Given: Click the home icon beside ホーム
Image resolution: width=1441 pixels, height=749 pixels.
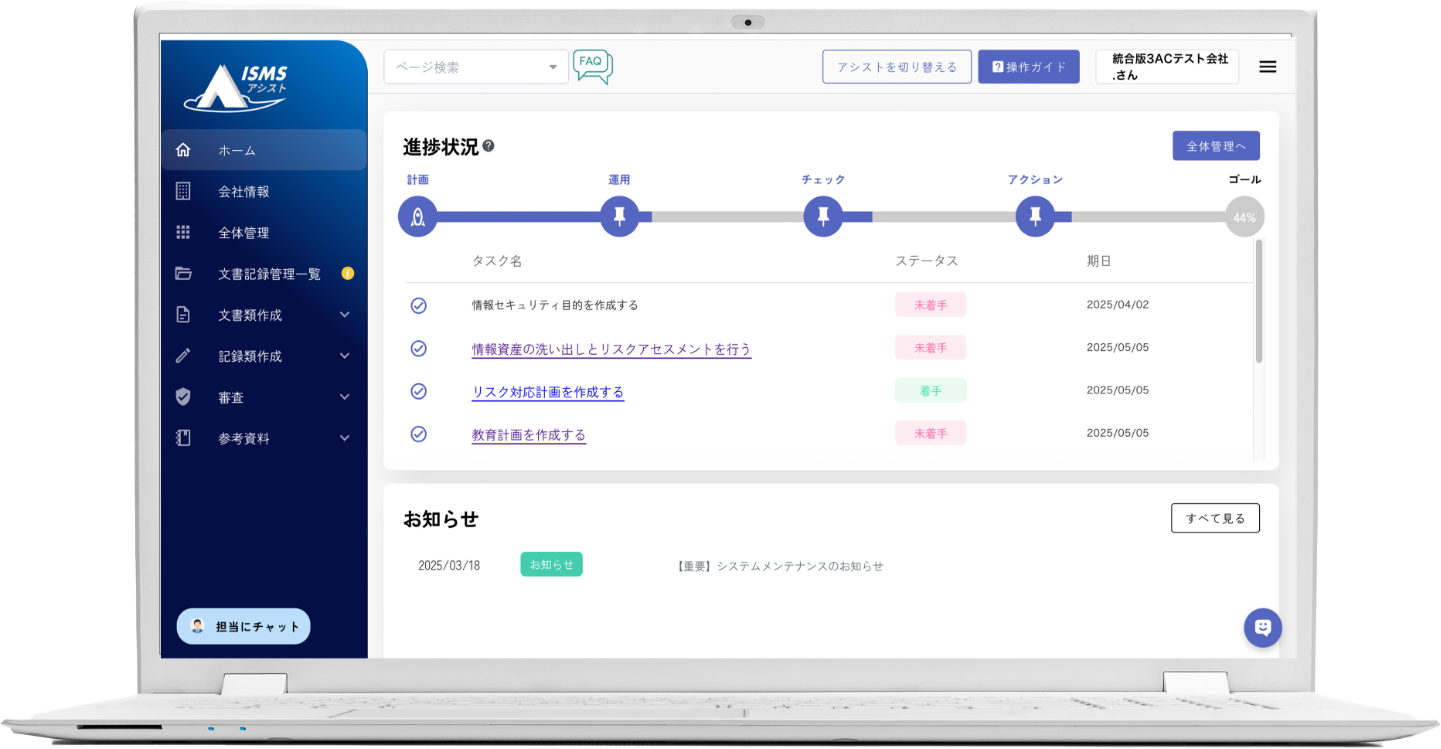Looking at the screenshot, I should (183, 150).
